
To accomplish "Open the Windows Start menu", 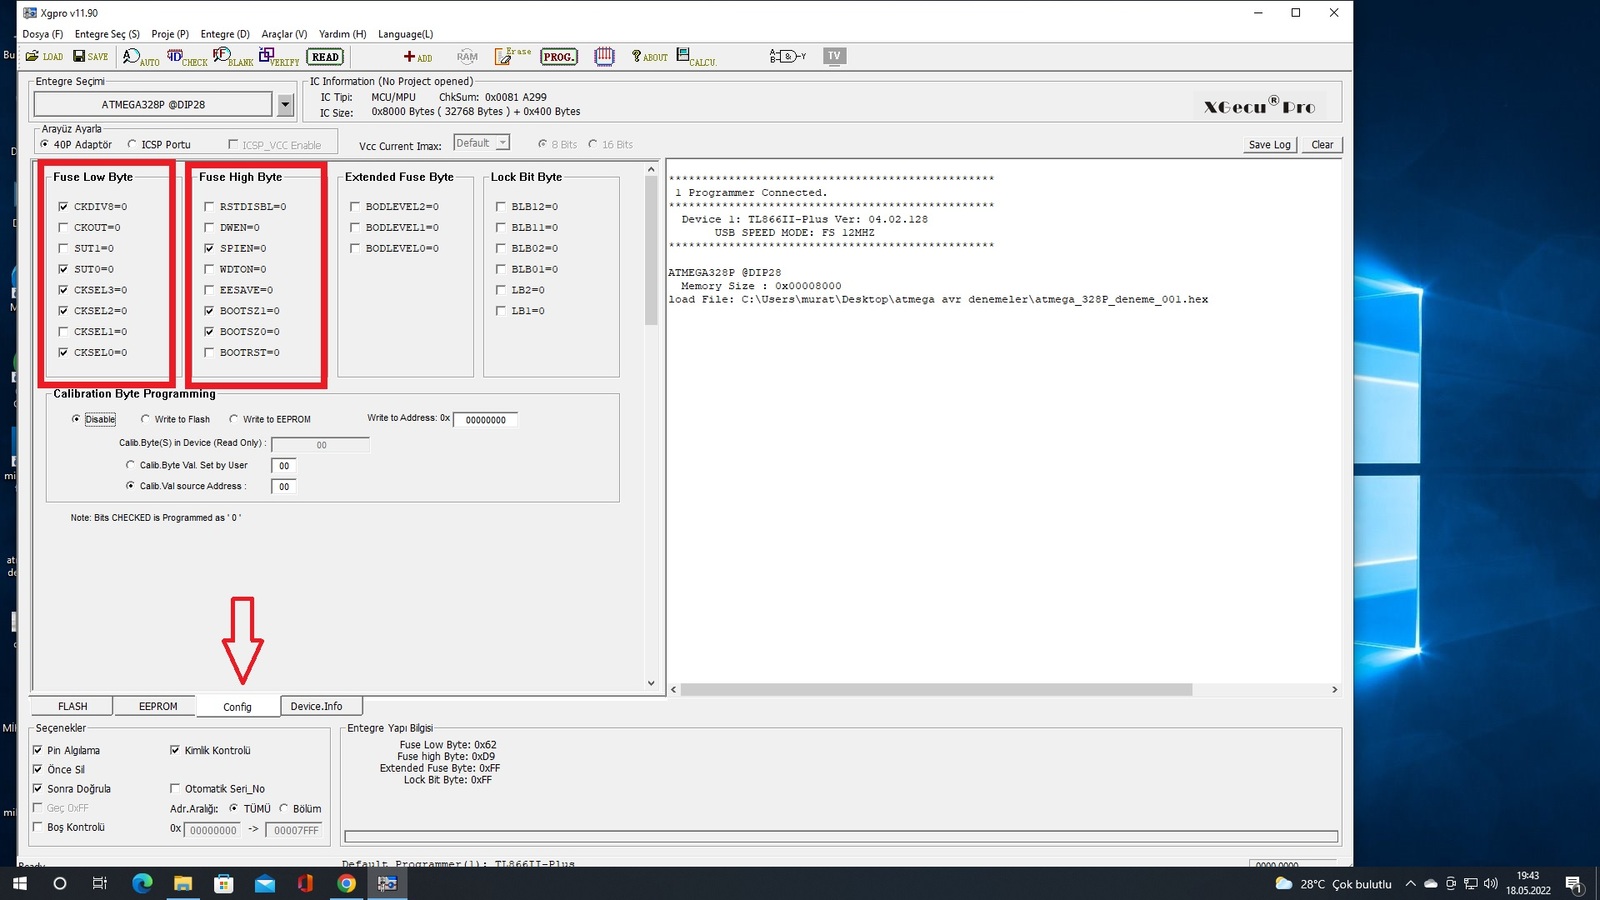I will (20, 883).
